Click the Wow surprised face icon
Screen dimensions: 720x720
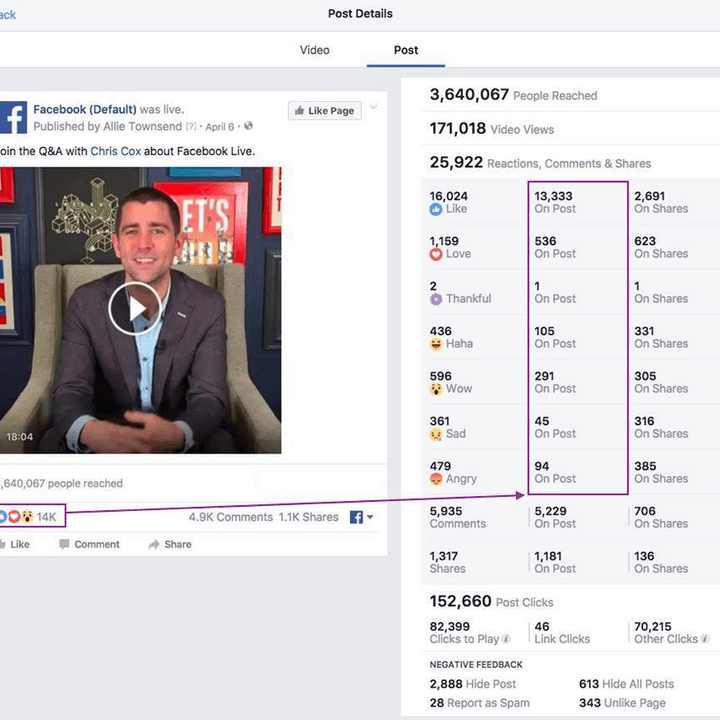436,389
